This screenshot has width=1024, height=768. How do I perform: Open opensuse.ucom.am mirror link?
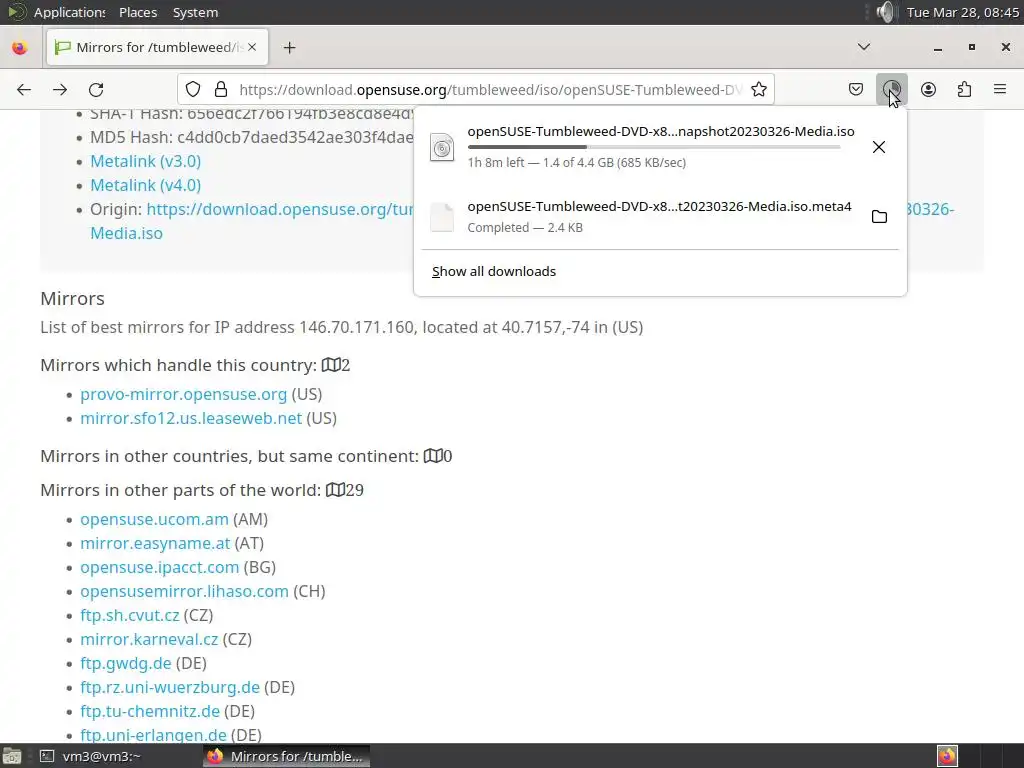pos(154,520)
